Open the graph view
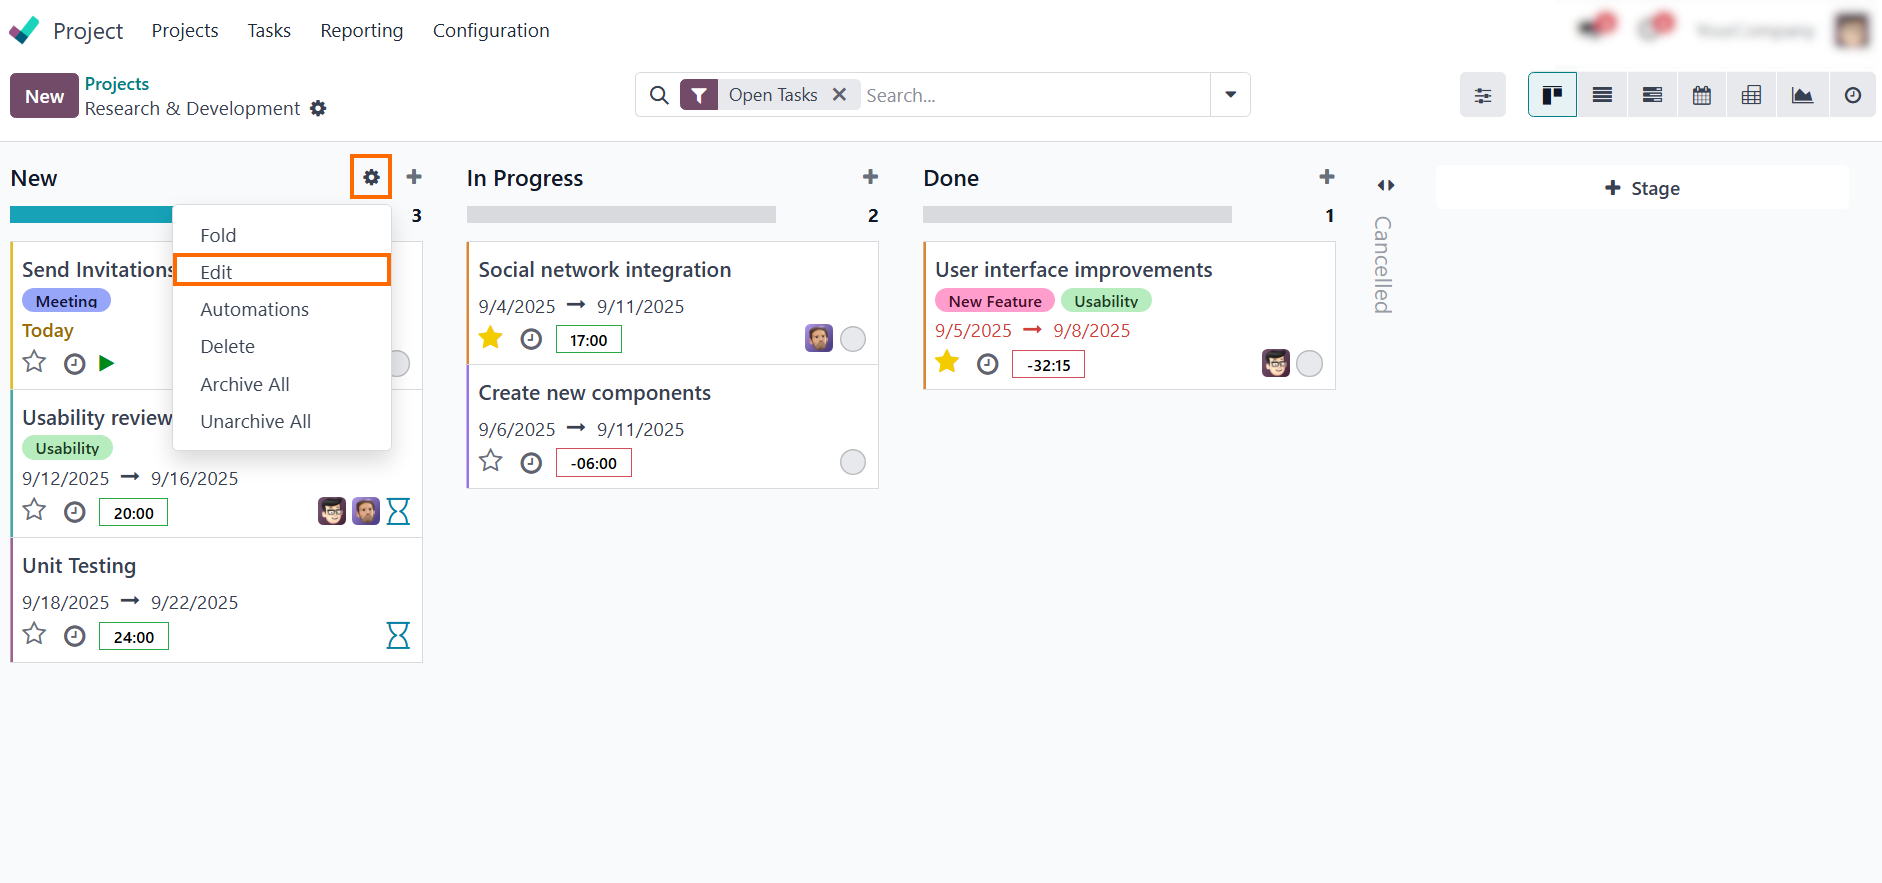This screenshot has height=883, width=1882. [x=1802, y=95]
